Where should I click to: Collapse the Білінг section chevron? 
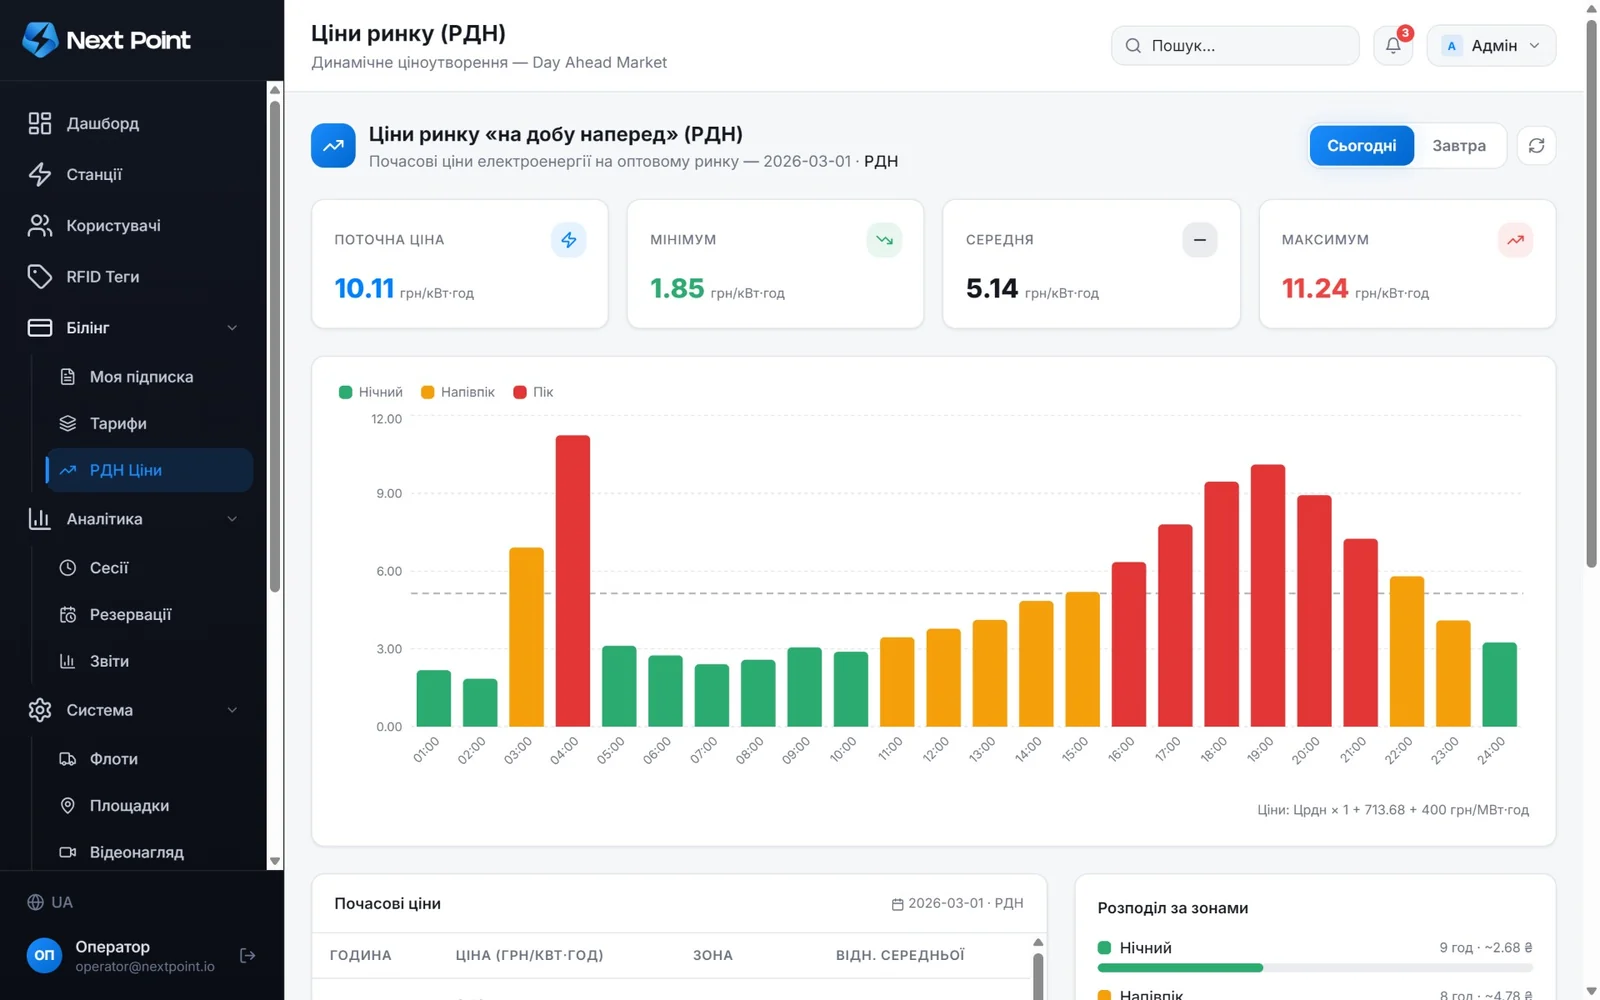(232, 328)
